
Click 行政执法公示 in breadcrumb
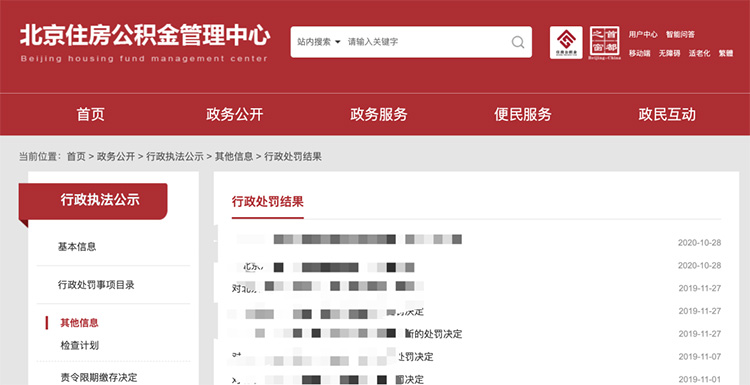click(175, 156)
